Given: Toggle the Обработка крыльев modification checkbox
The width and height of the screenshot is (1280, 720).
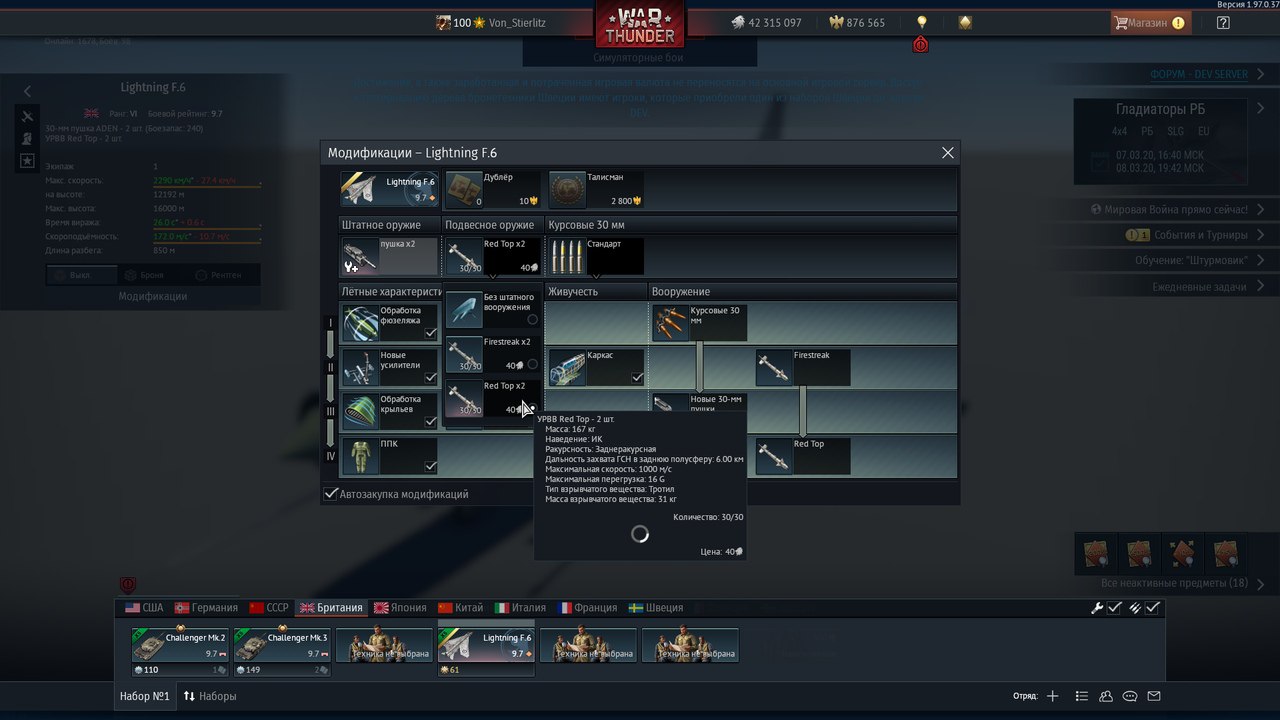Looking at the screenshot, I should tap(431, 422).
